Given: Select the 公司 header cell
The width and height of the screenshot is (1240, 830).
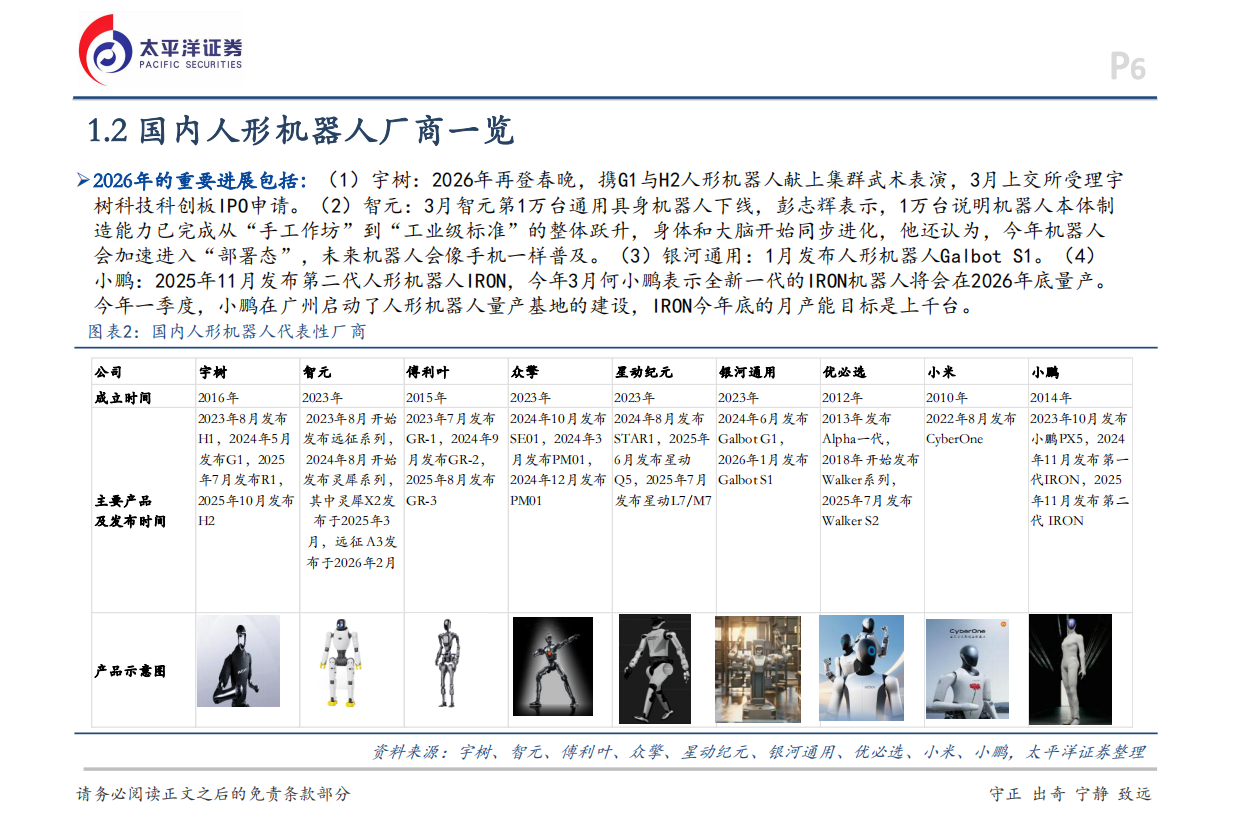Looking at the screenshot, I should 110,369.
